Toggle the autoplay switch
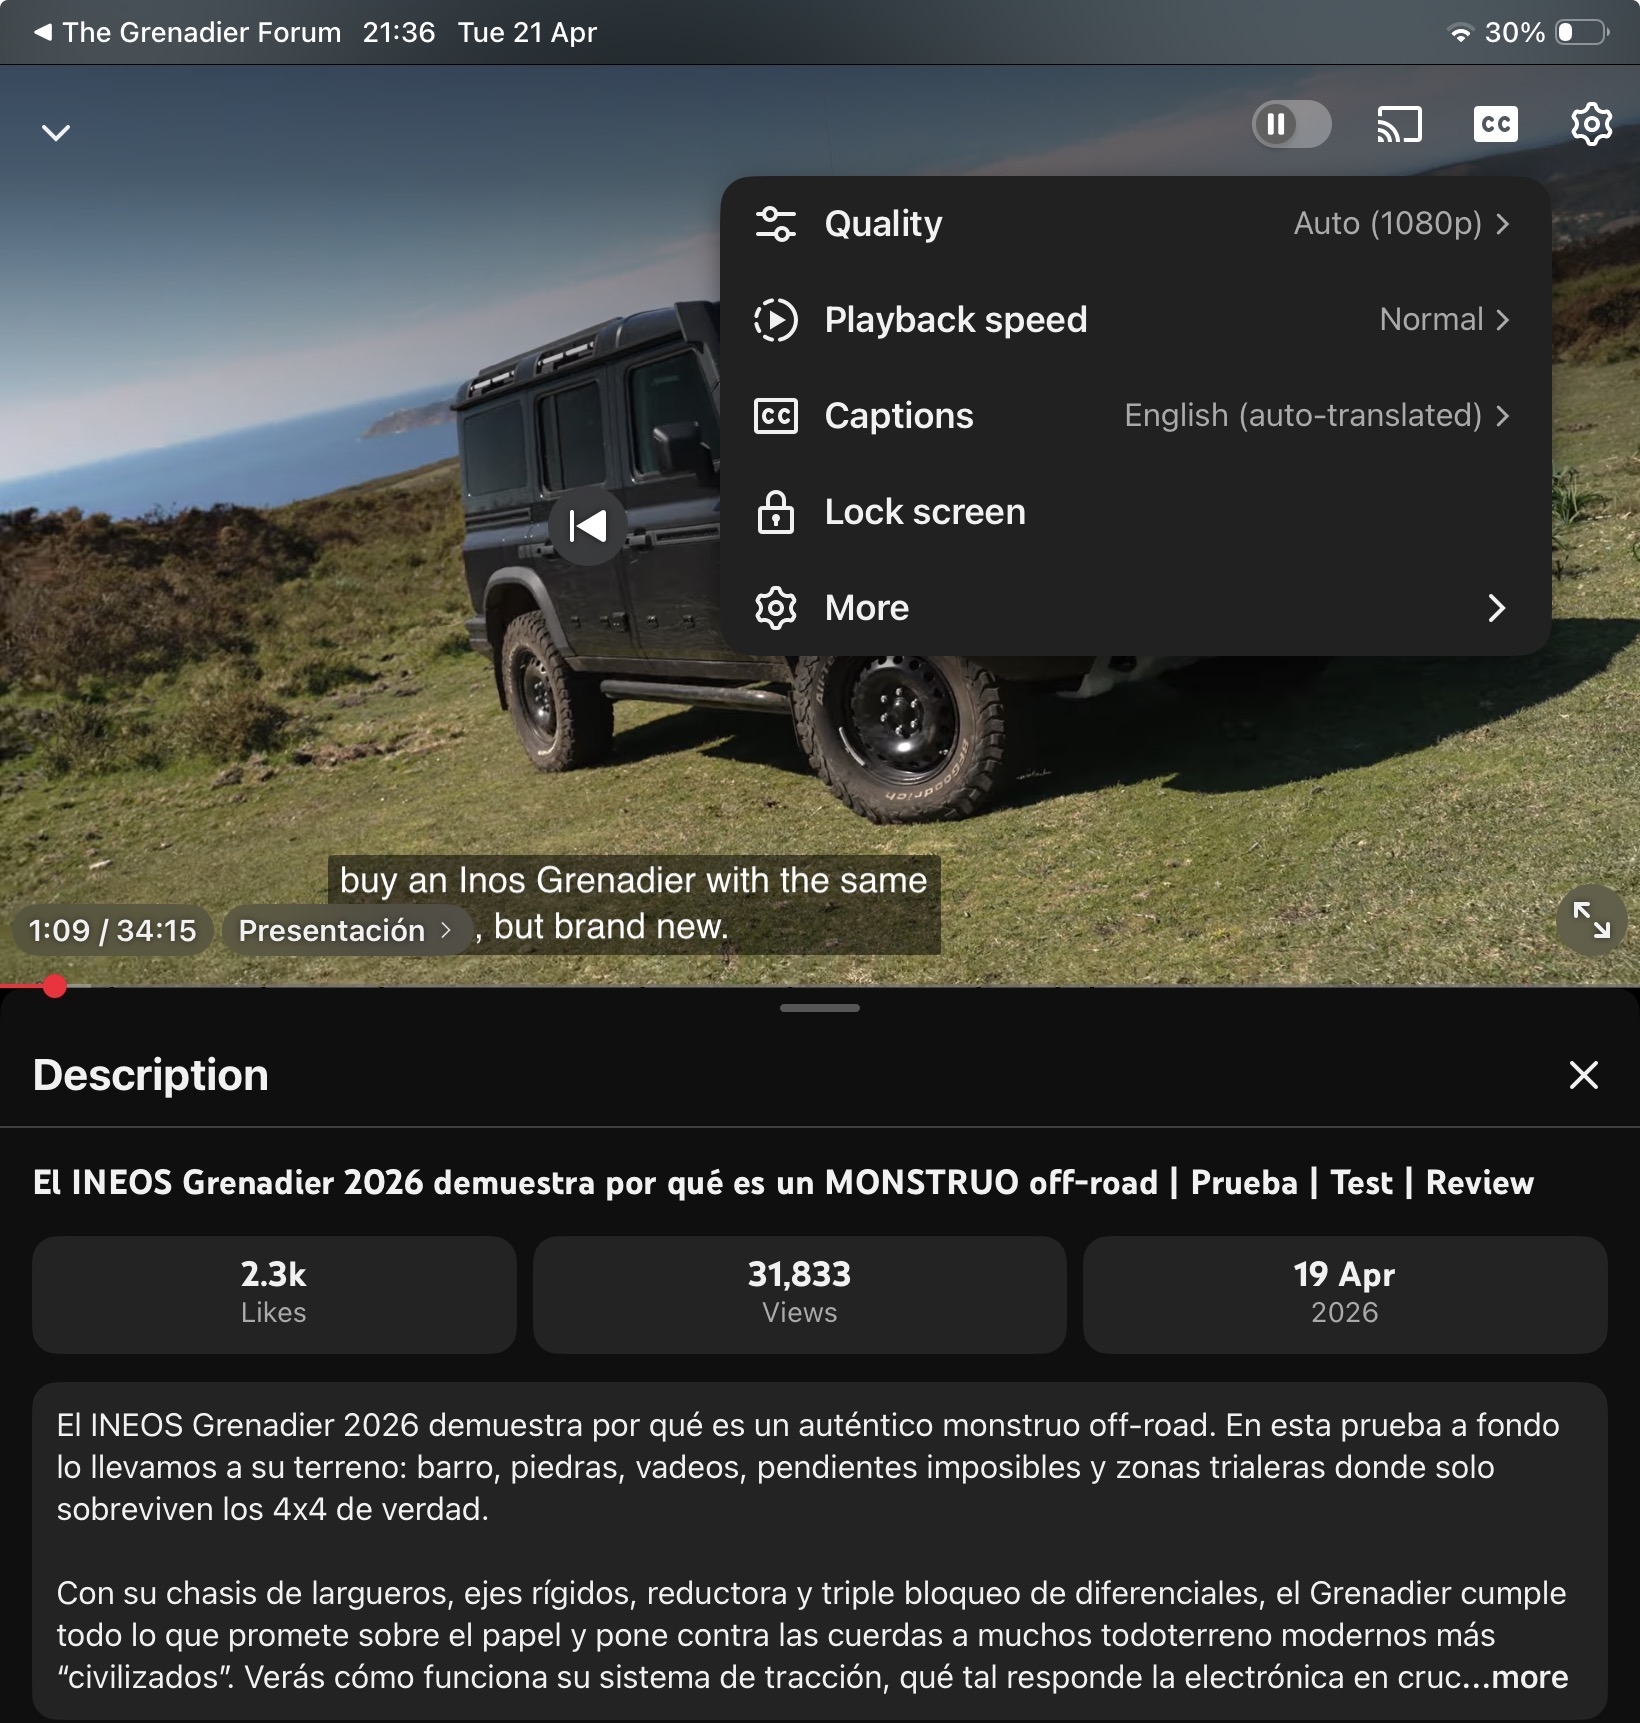The width and height of the screenshot is (1640, 1723). pos(1291,125)
